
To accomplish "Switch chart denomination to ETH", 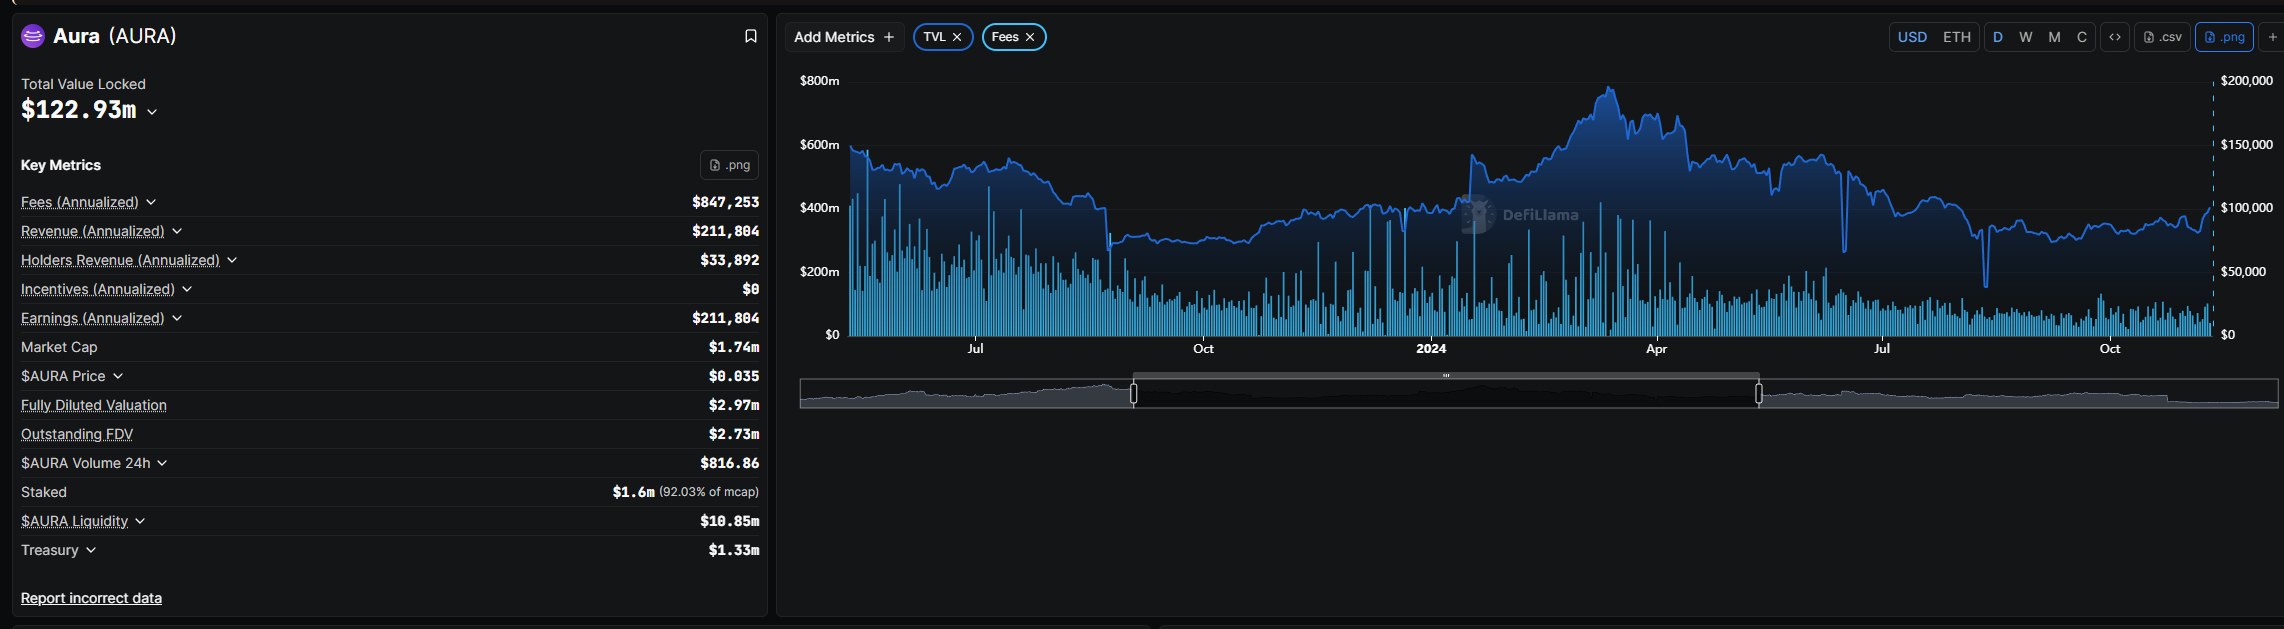I will (x=1956, y=37).
